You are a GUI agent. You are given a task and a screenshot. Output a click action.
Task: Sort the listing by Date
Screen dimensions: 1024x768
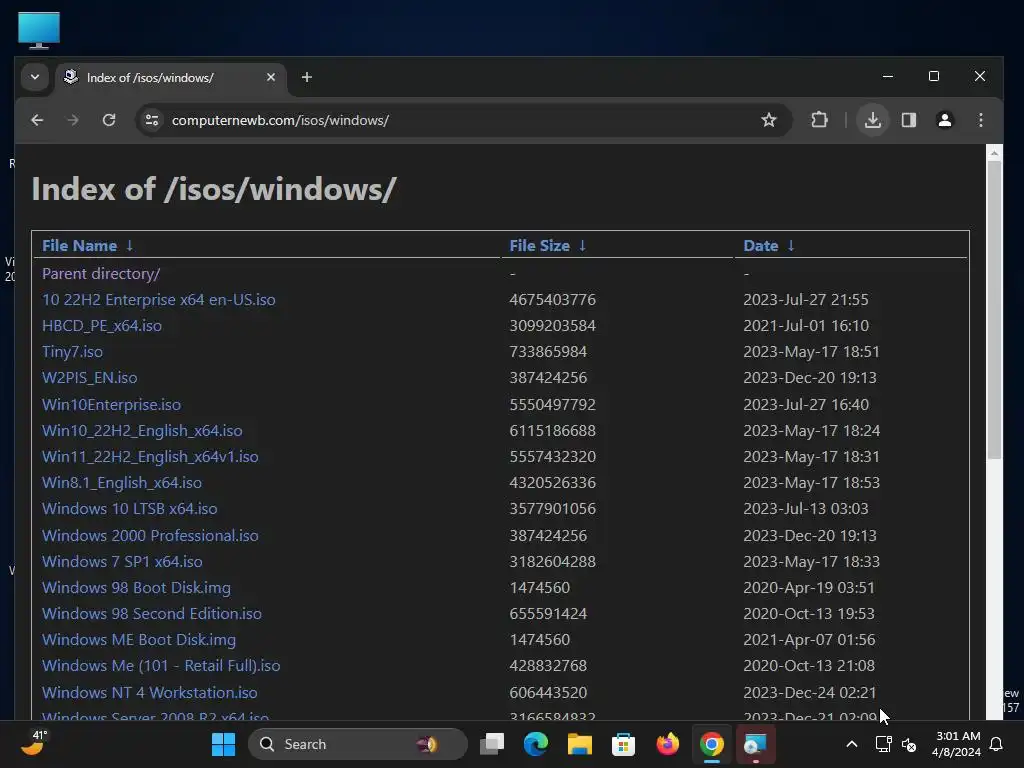pyautogui.click(x=769, y=246)
